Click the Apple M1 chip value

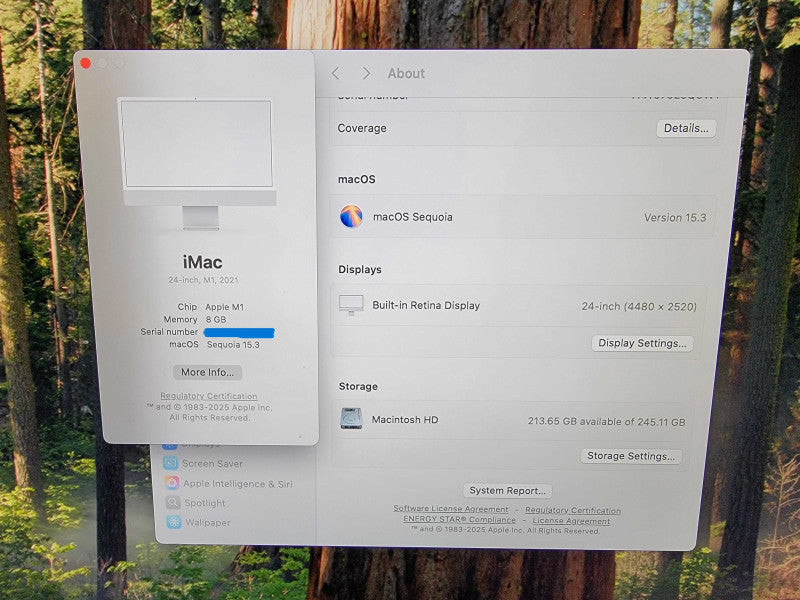(224, 307)
